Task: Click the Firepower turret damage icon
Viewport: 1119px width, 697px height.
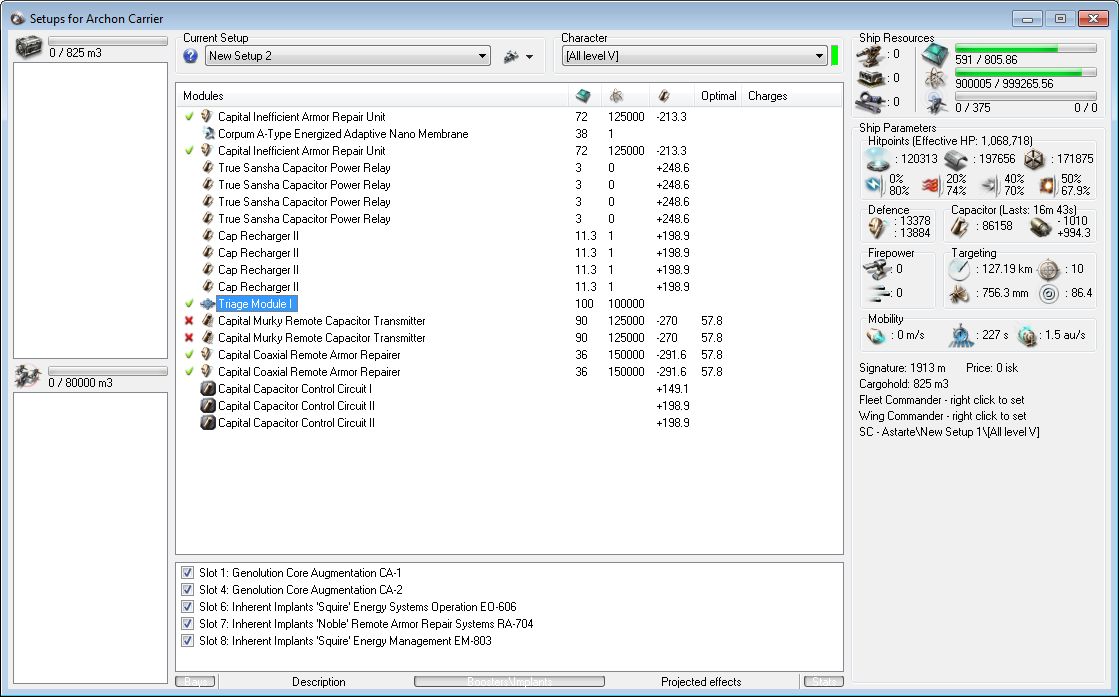Action: (876, 270)
